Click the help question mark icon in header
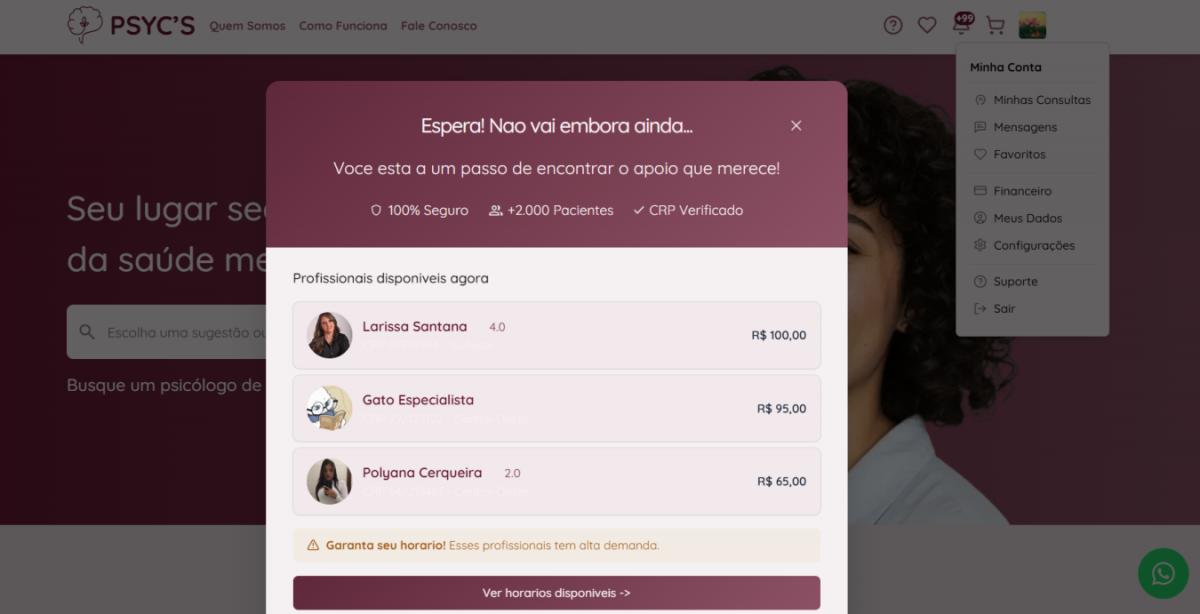Screen dimensions: 1200x614 (893, 26)
